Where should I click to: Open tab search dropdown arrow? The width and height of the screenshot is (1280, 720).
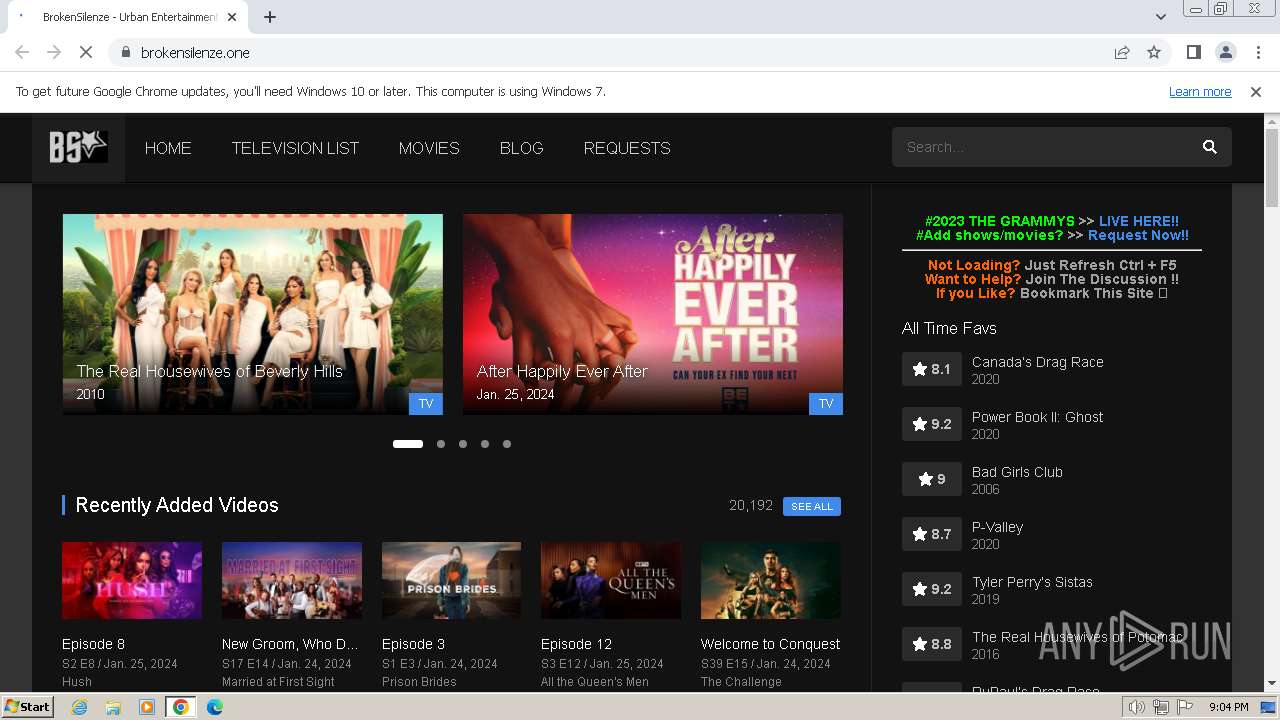[x=1160, y=17]
